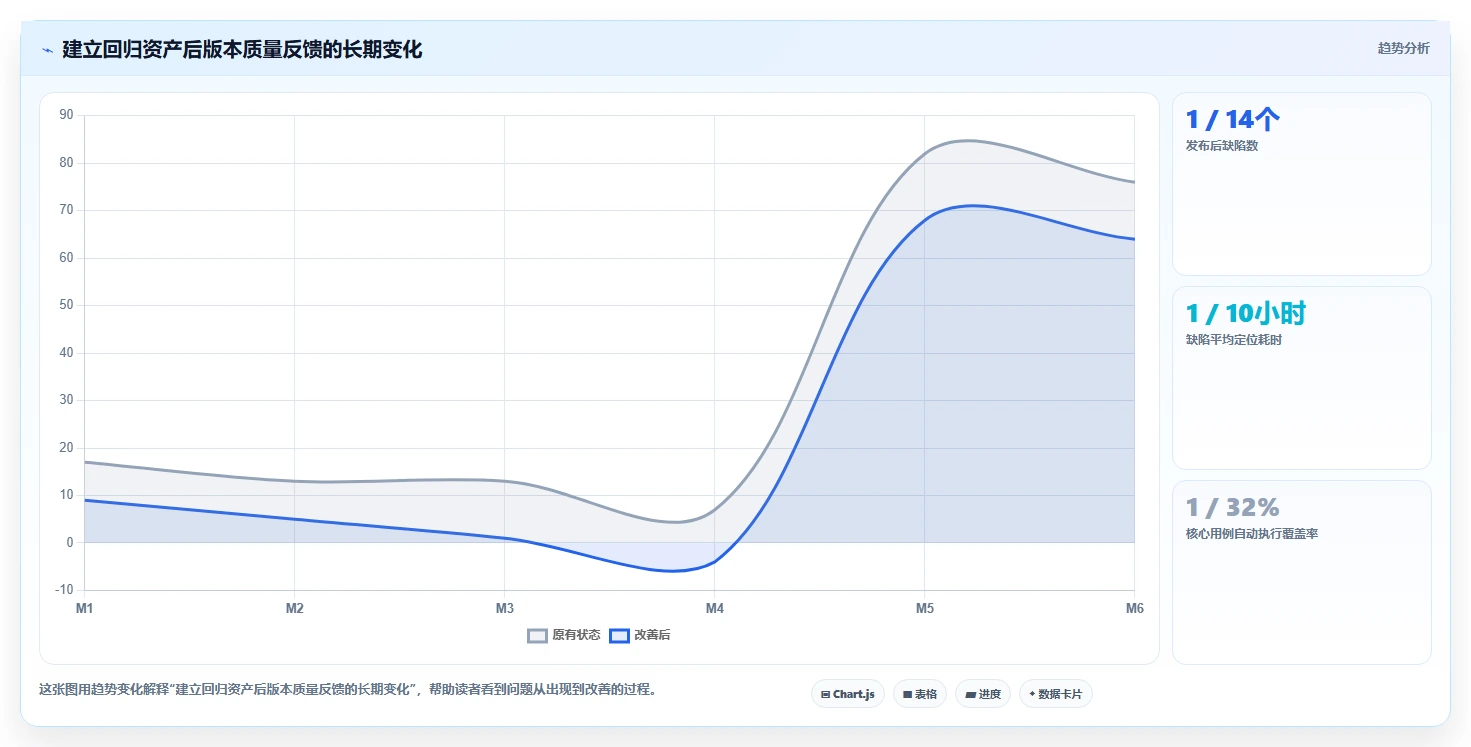
Task: Click the chart description text below the chart
Action: (x=347, y=690)
